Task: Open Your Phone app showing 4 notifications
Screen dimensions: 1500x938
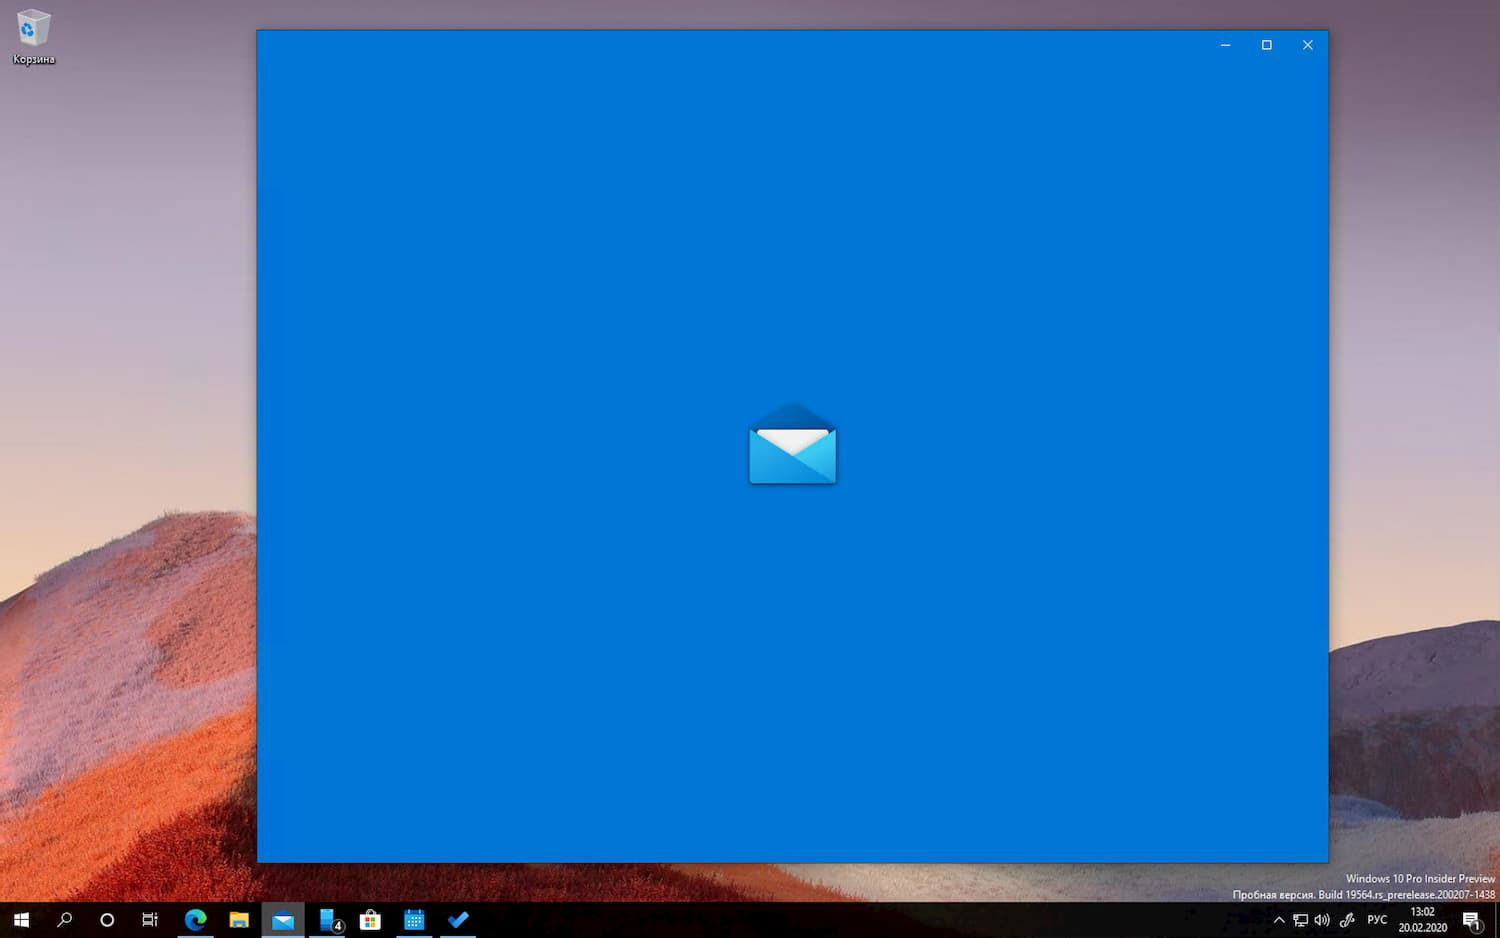Action: coord(327,920)
